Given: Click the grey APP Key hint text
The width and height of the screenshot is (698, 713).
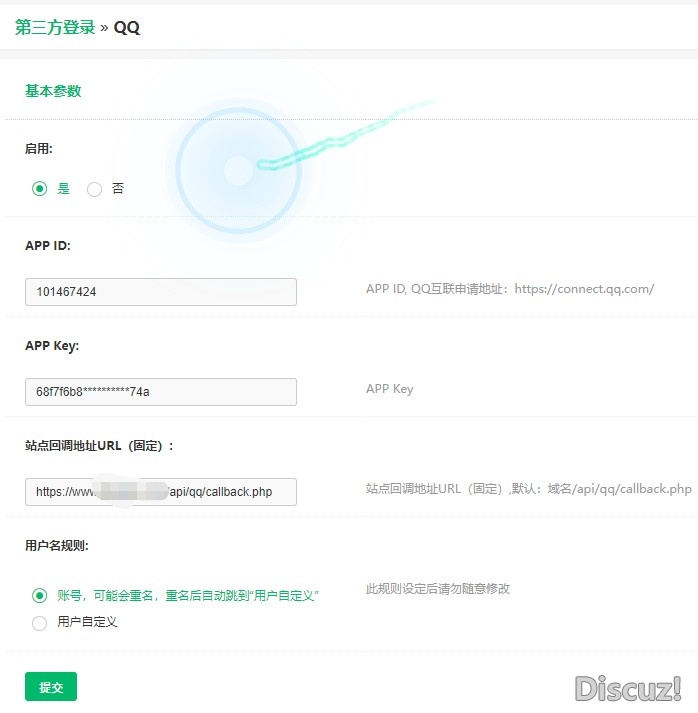Looking at the screenshot, I should 390,389.
